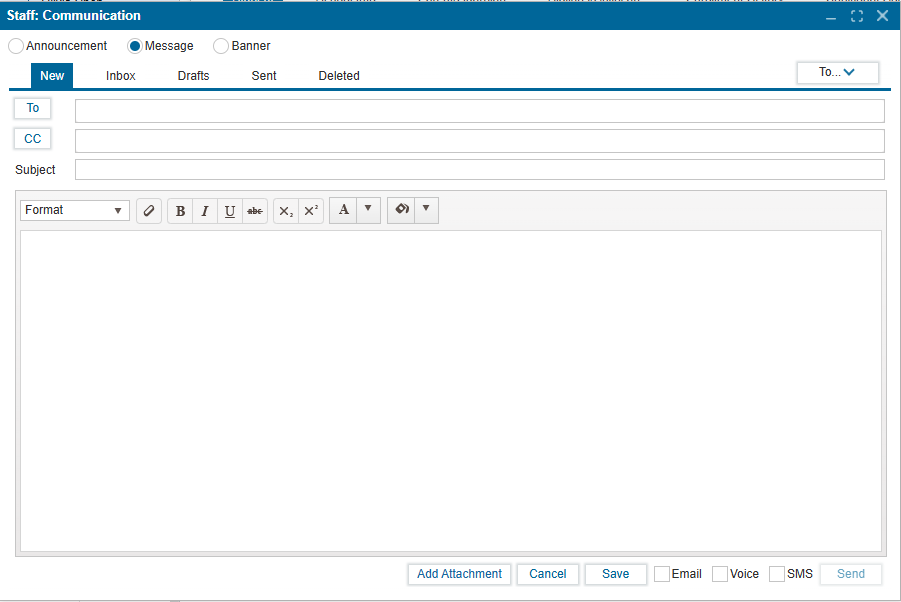Click the remove formatting eraser icon
Image resolution: width=901 pixels, height=602 pixels.
[149, 211]
